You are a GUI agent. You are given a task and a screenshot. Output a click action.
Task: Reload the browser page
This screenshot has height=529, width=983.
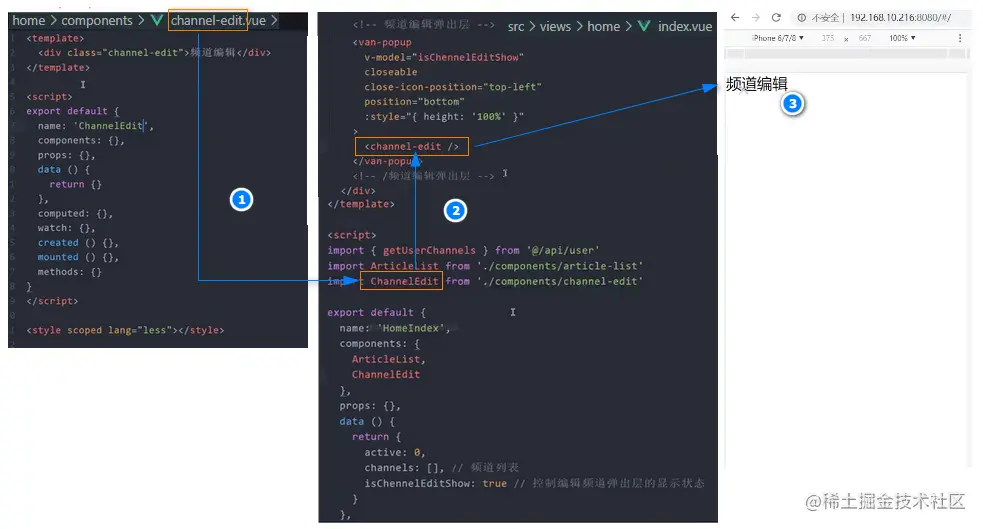point(776,18)
